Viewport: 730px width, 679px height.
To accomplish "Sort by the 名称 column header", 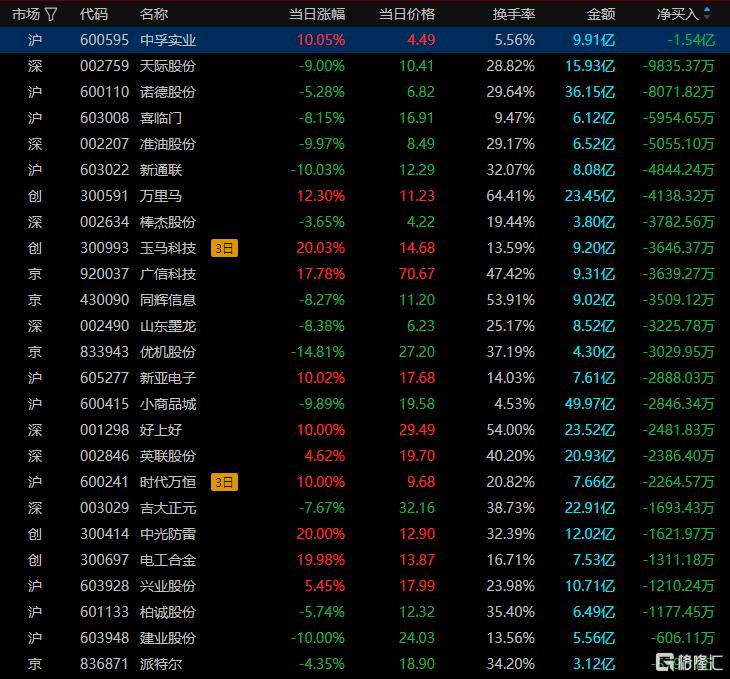I will [x=154, y=14].
